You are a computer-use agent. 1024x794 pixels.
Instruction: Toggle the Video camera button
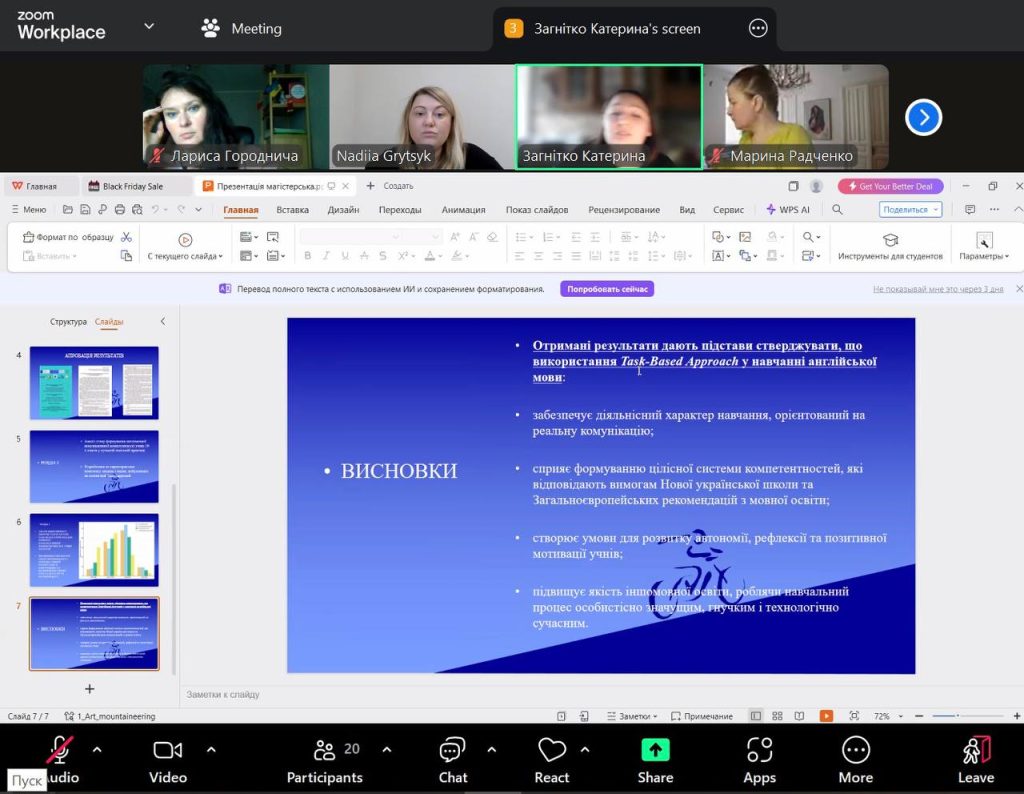point(167,750)
